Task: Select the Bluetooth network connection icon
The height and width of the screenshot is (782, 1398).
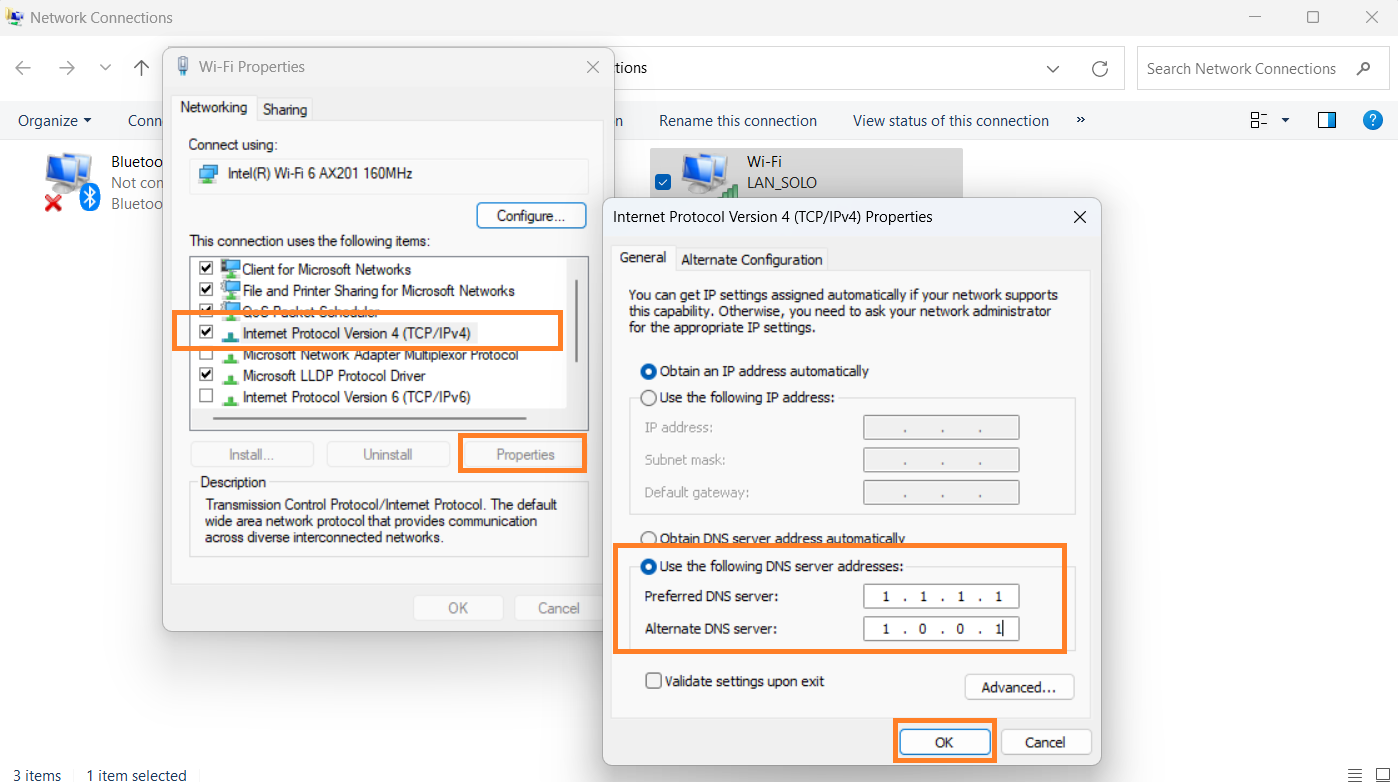Action: pos(68,182)
